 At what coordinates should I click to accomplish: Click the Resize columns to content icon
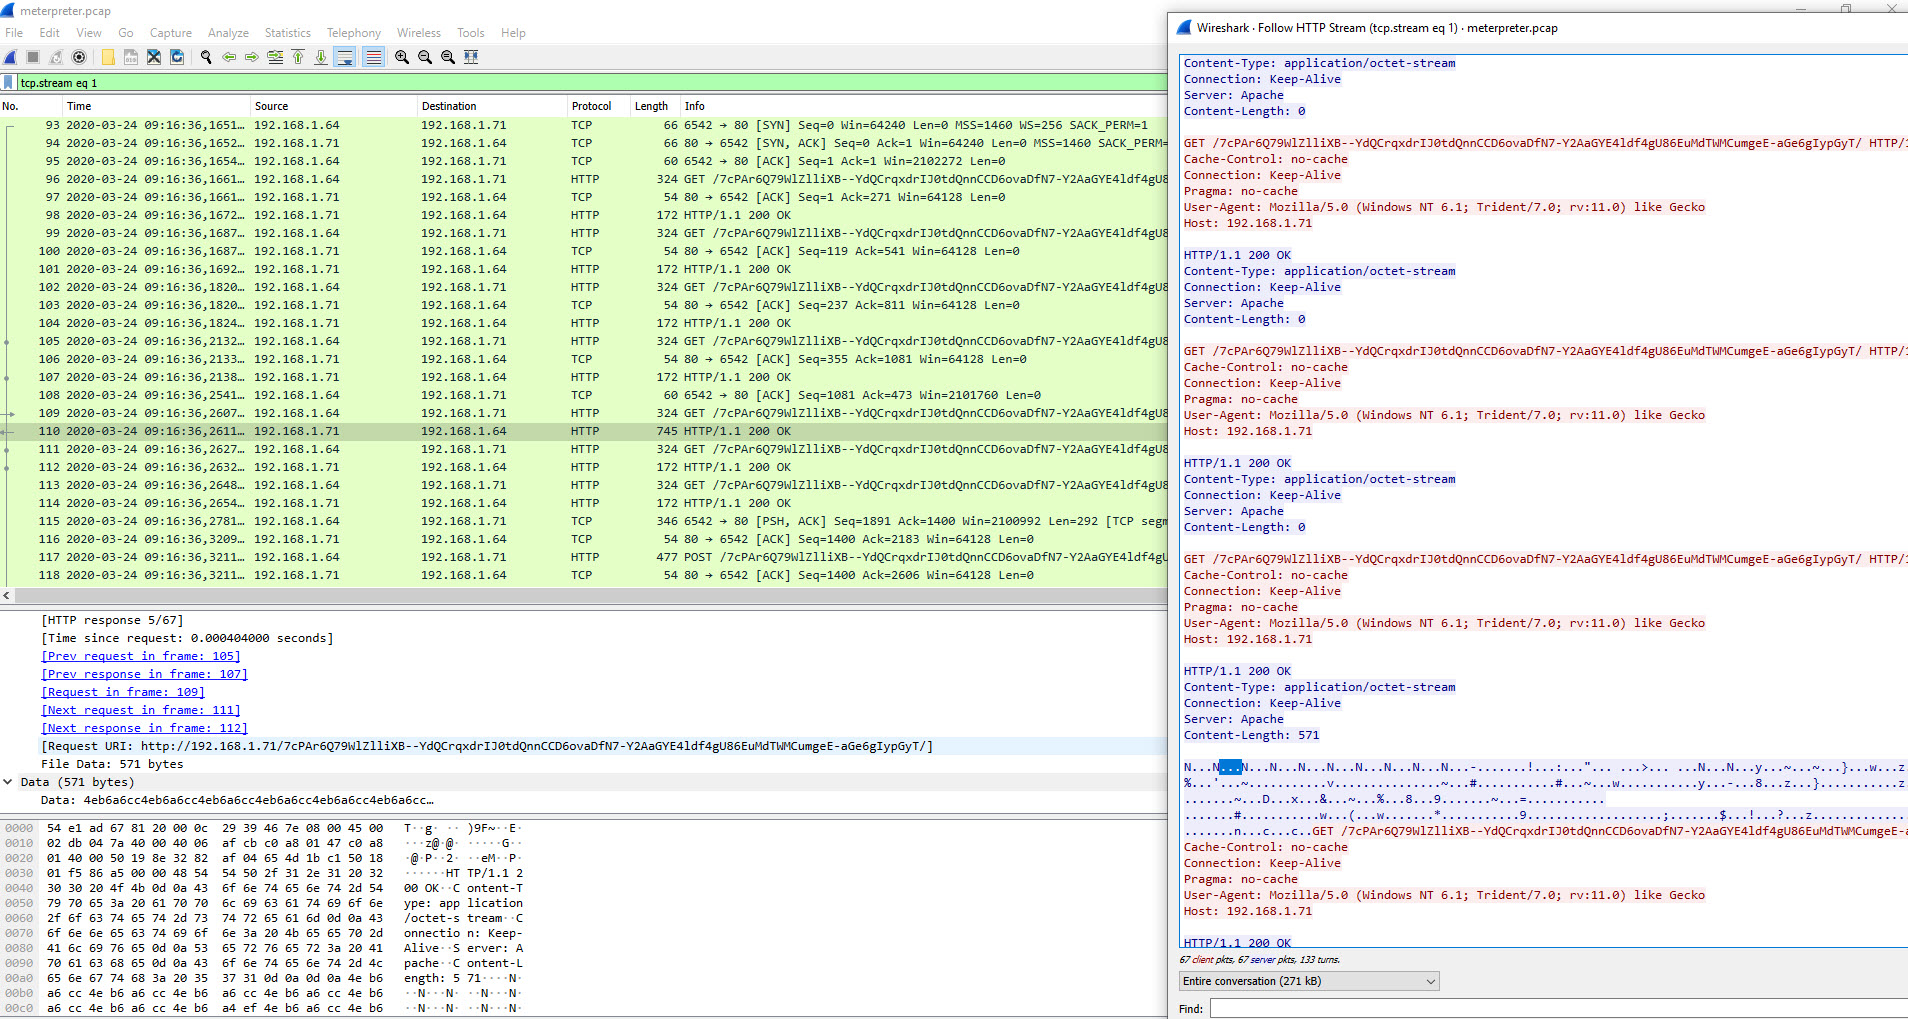coord(471,57)
